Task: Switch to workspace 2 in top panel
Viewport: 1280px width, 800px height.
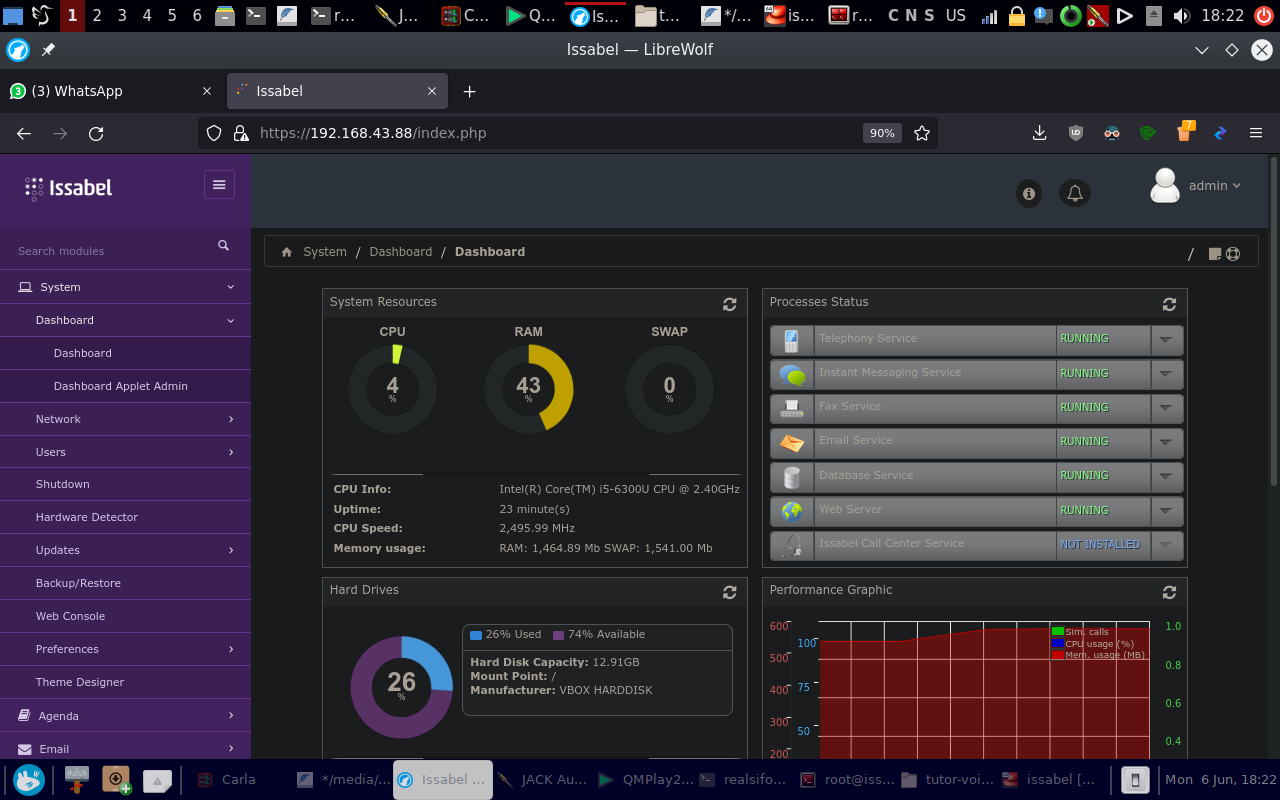Action: (97, 15)
